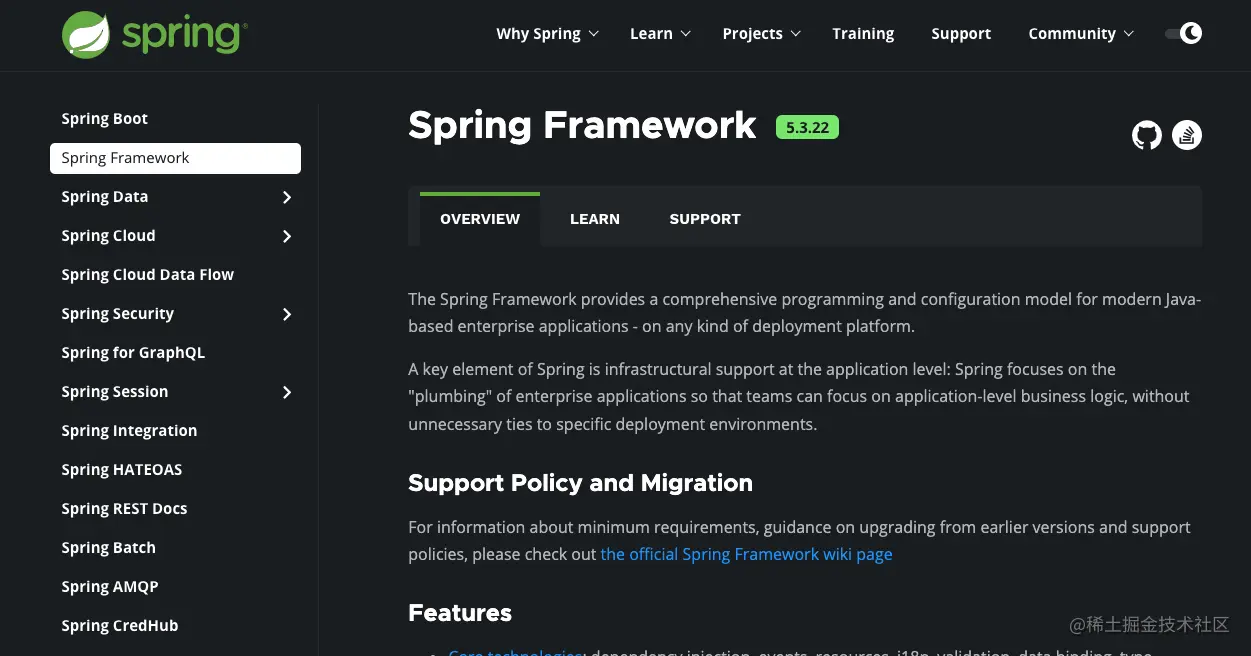Open Spring HATEOAS project

click(x=121, y=470)
